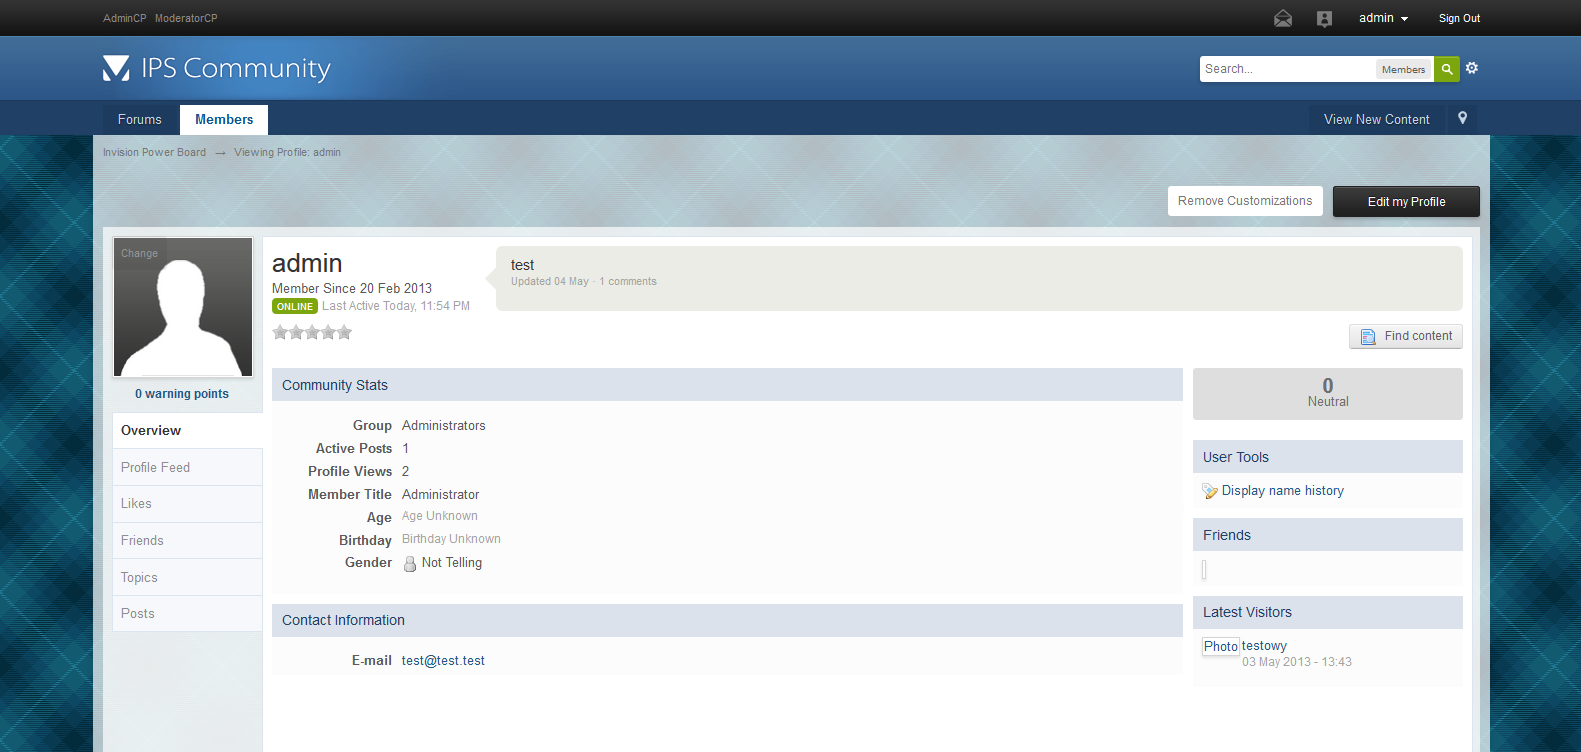Open the AdminCP link
1581x752 pixels.
tap(124, 18)
